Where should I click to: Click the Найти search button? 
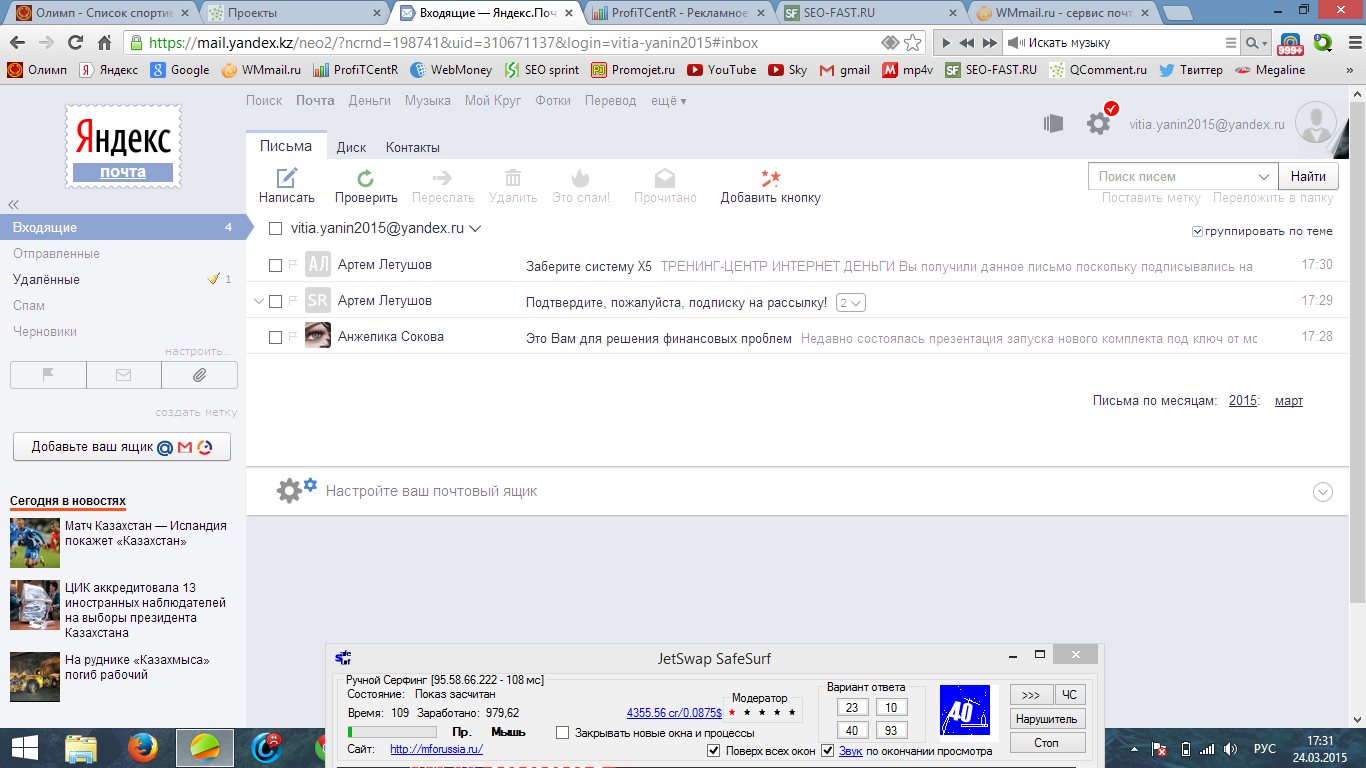pos(1308,176)
